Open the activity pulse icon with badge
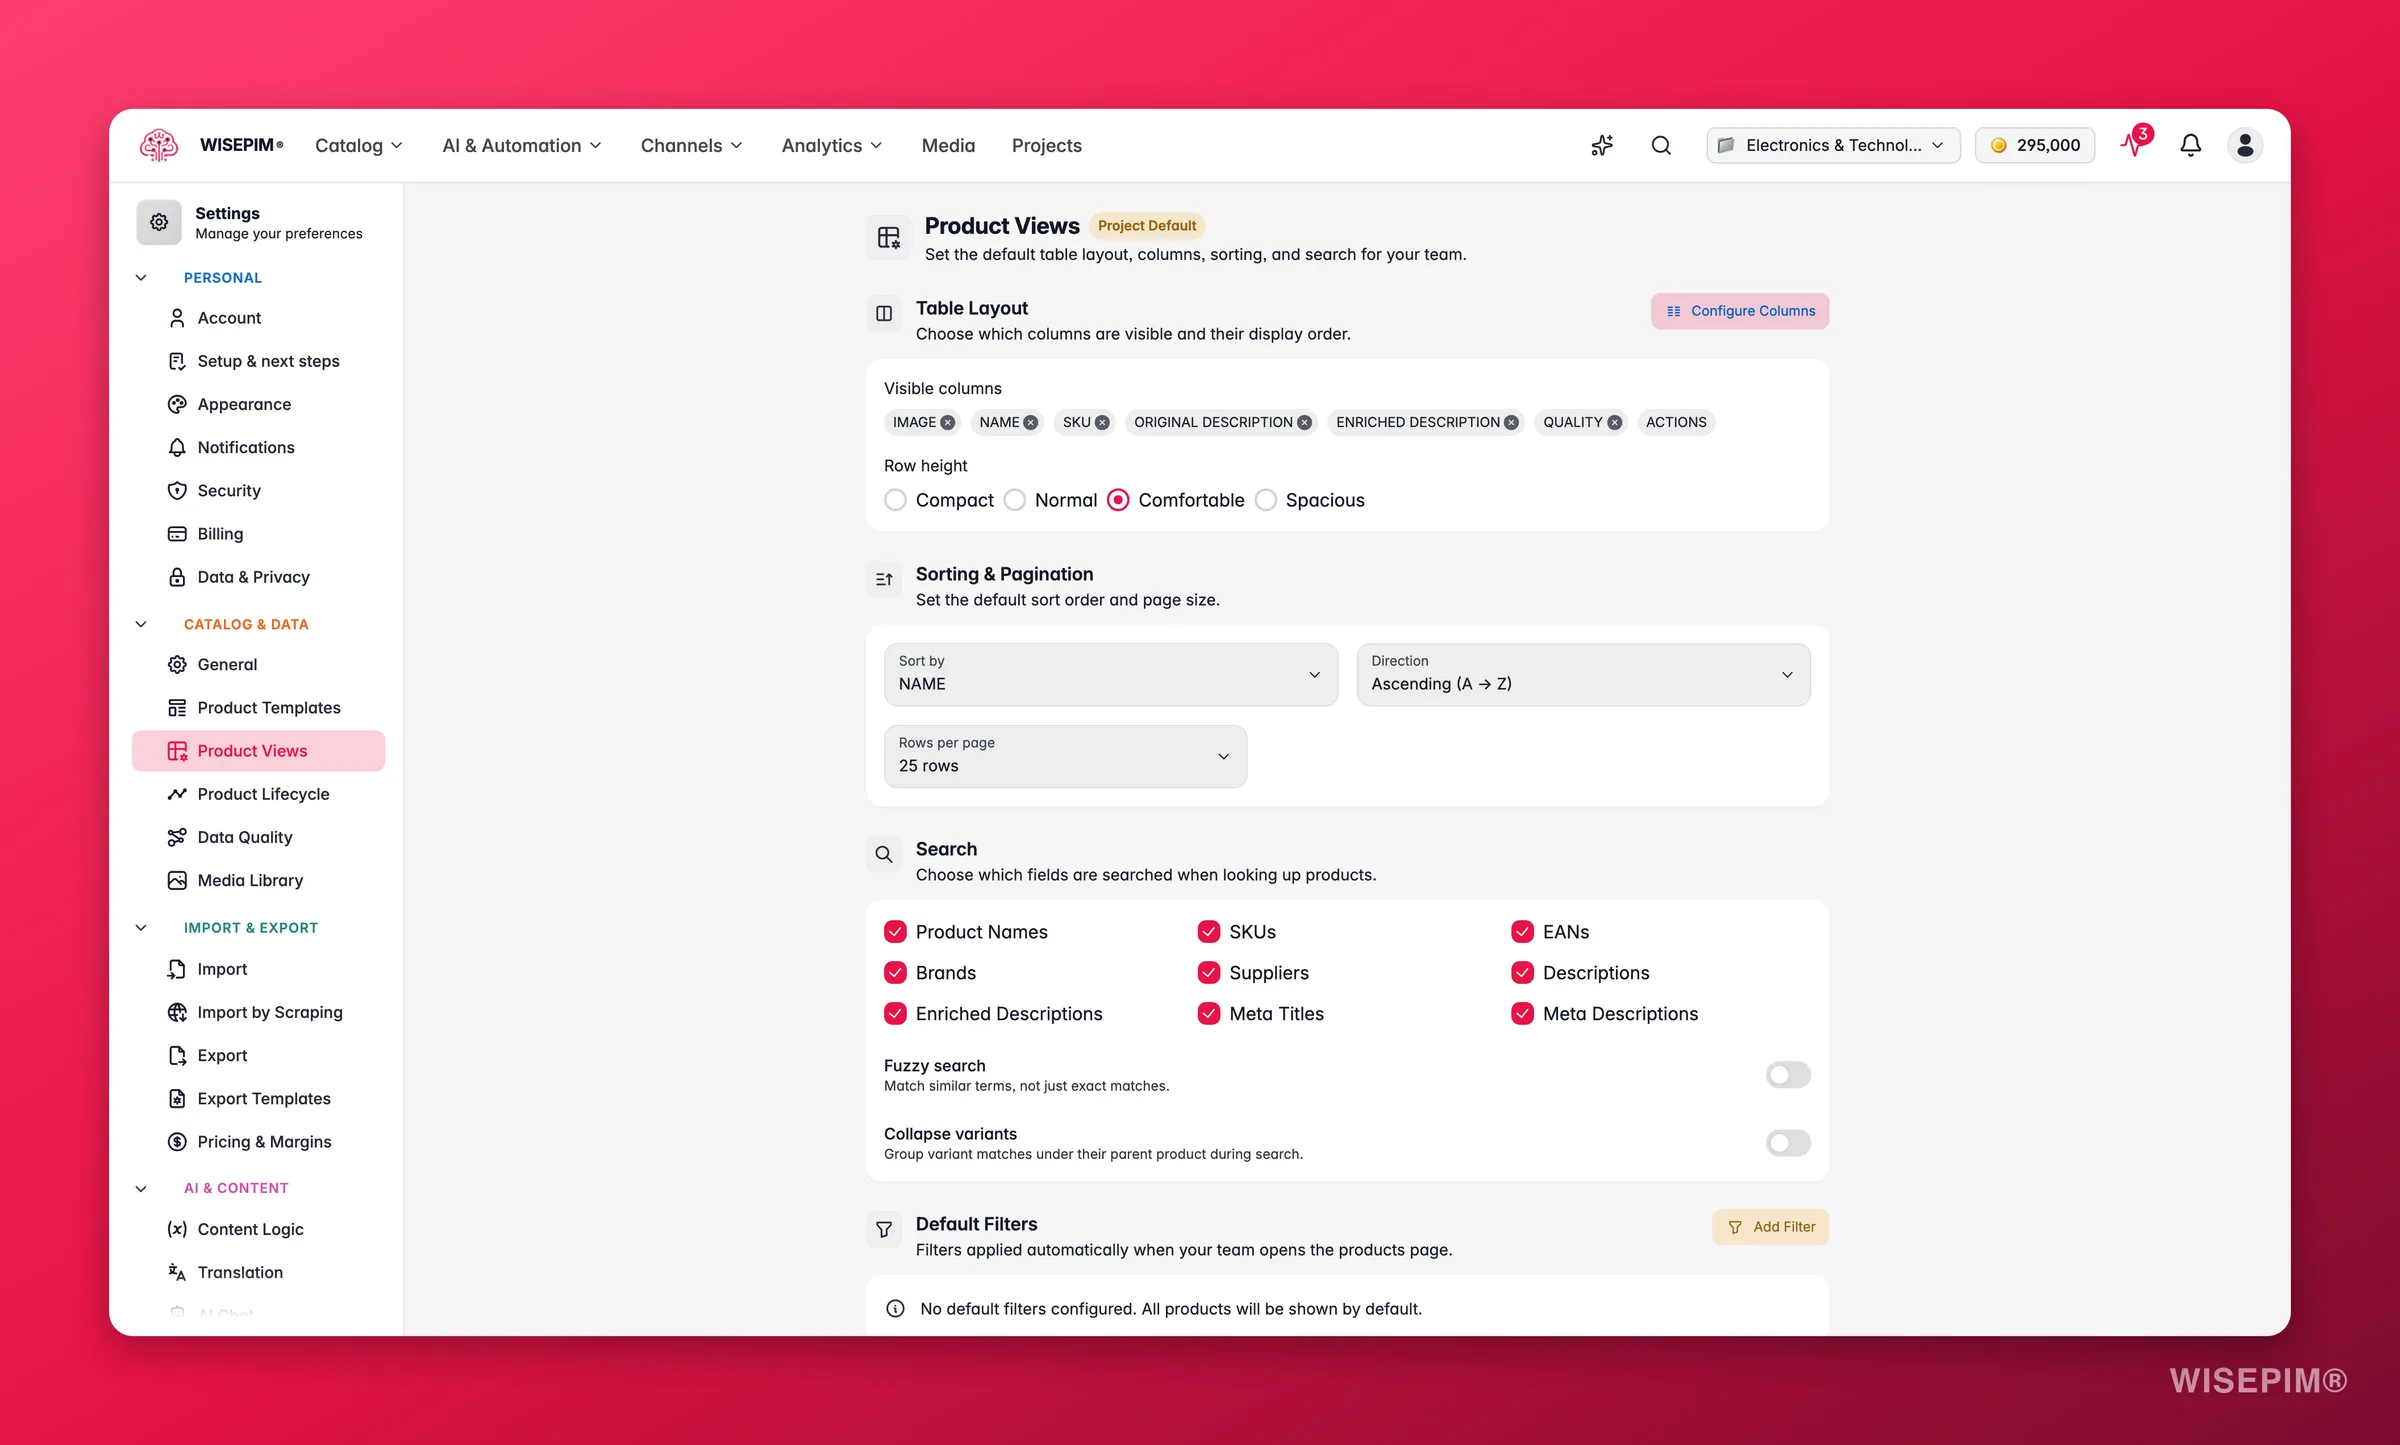 2134,143
